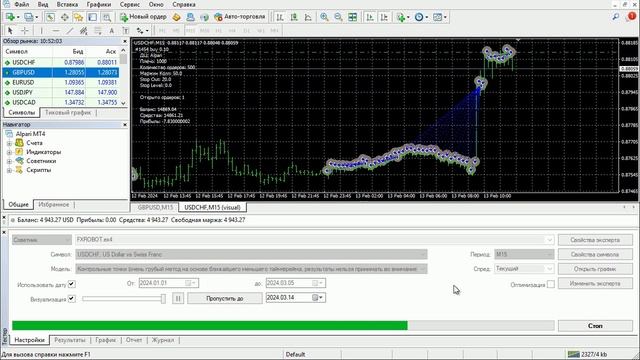Open the Periods clock icon
The image size is (640, 360).
tap(420, 17)
